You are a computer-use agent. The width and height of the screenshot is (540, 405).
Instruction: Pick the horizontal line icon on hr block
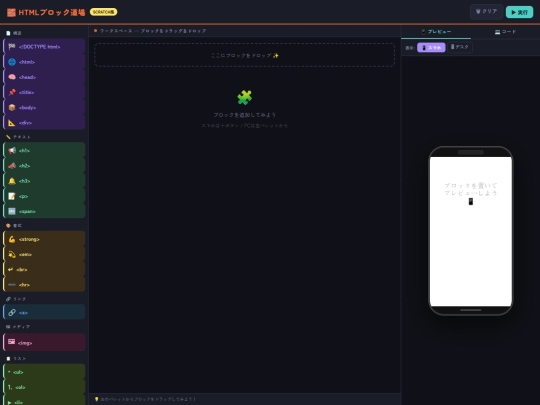click(x=12, y=284)
